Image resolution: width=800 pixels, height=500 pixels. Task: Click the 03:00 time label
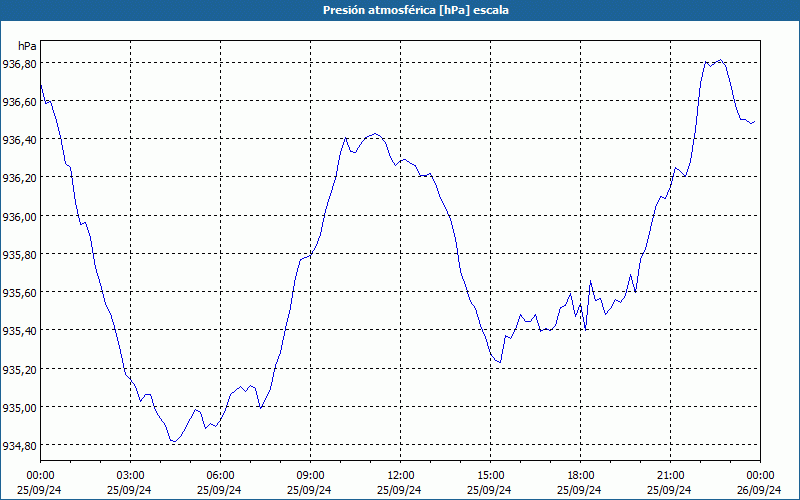click(x=131, y=476)
